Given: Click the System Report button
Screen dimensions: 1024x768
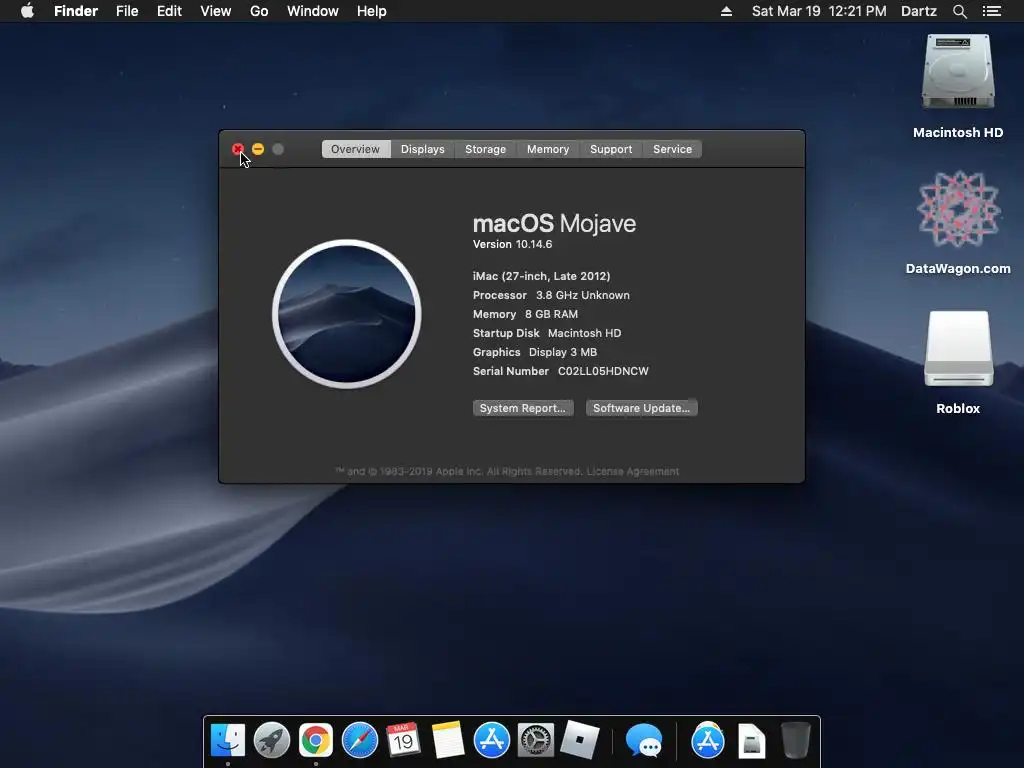Looking at the screenshot, I should [523, 408].
